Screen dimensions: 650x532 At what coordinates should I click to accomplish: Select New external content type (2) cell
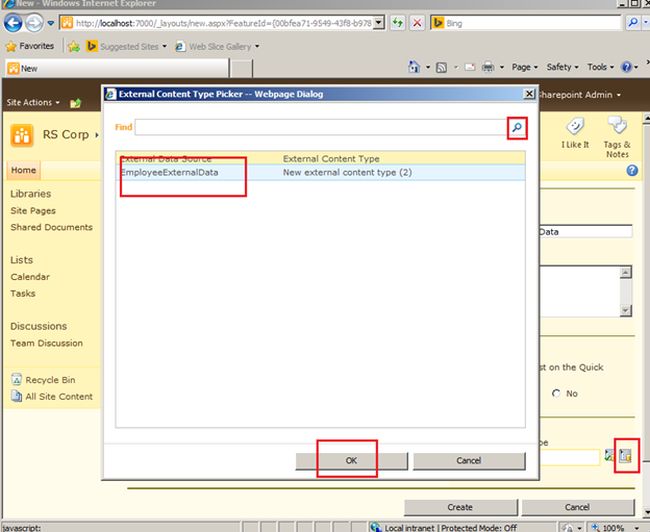coord(347,172)
